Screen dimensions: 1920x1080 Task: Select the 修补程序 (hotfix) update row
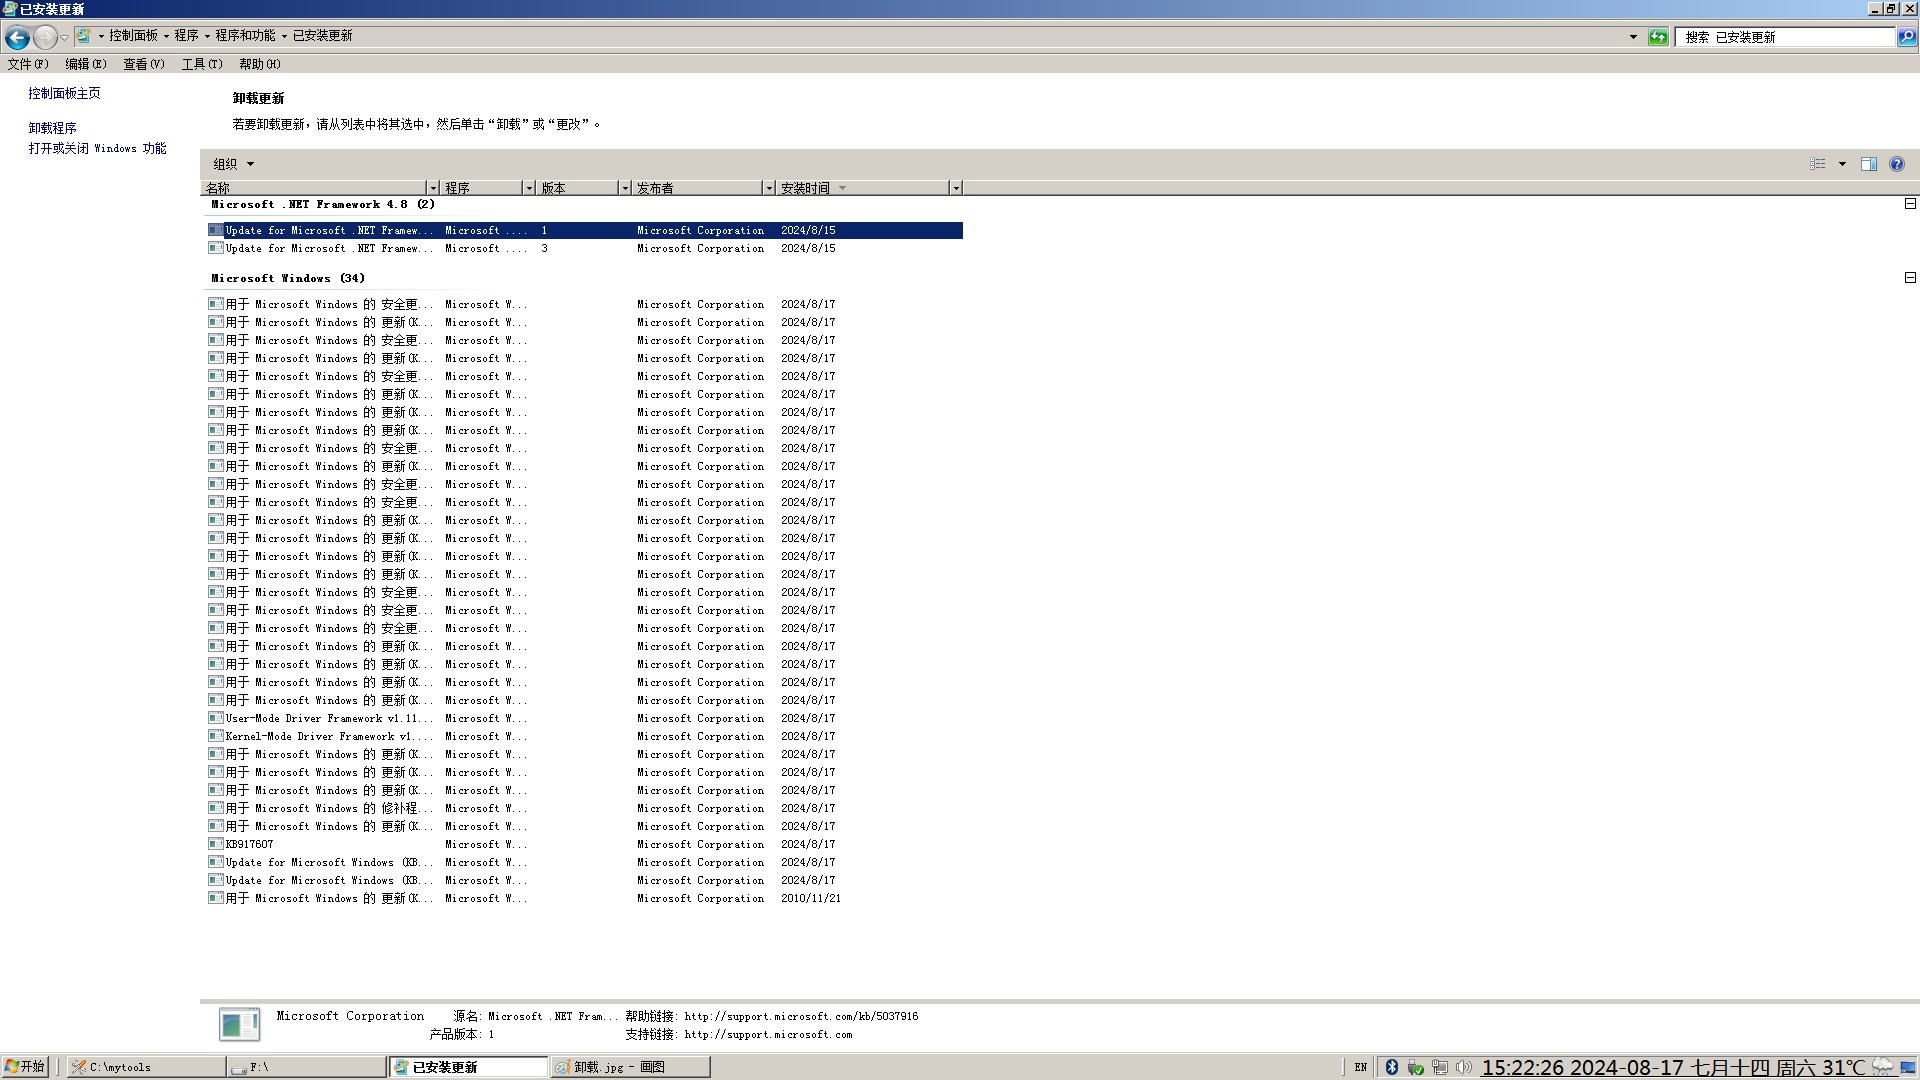(585, 808)
